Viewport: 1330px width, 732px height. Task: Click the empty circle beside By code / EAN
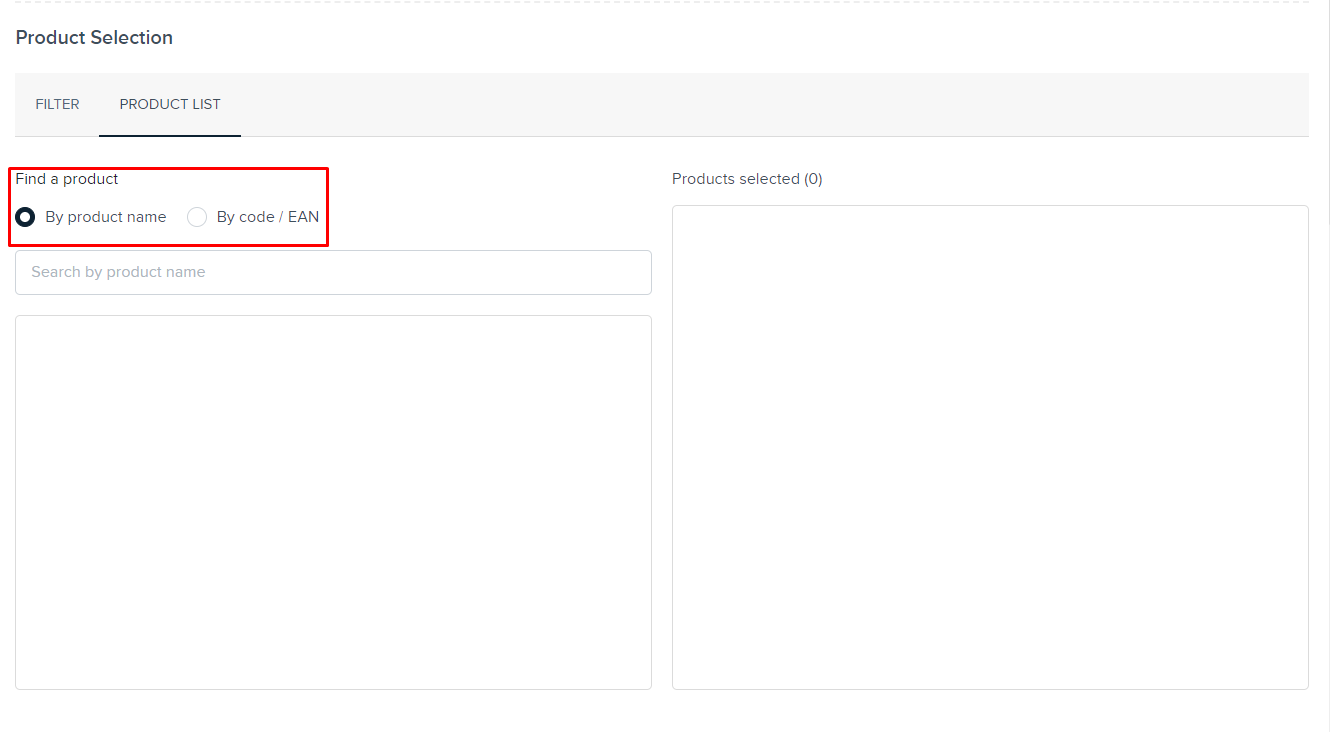[197, 217]
